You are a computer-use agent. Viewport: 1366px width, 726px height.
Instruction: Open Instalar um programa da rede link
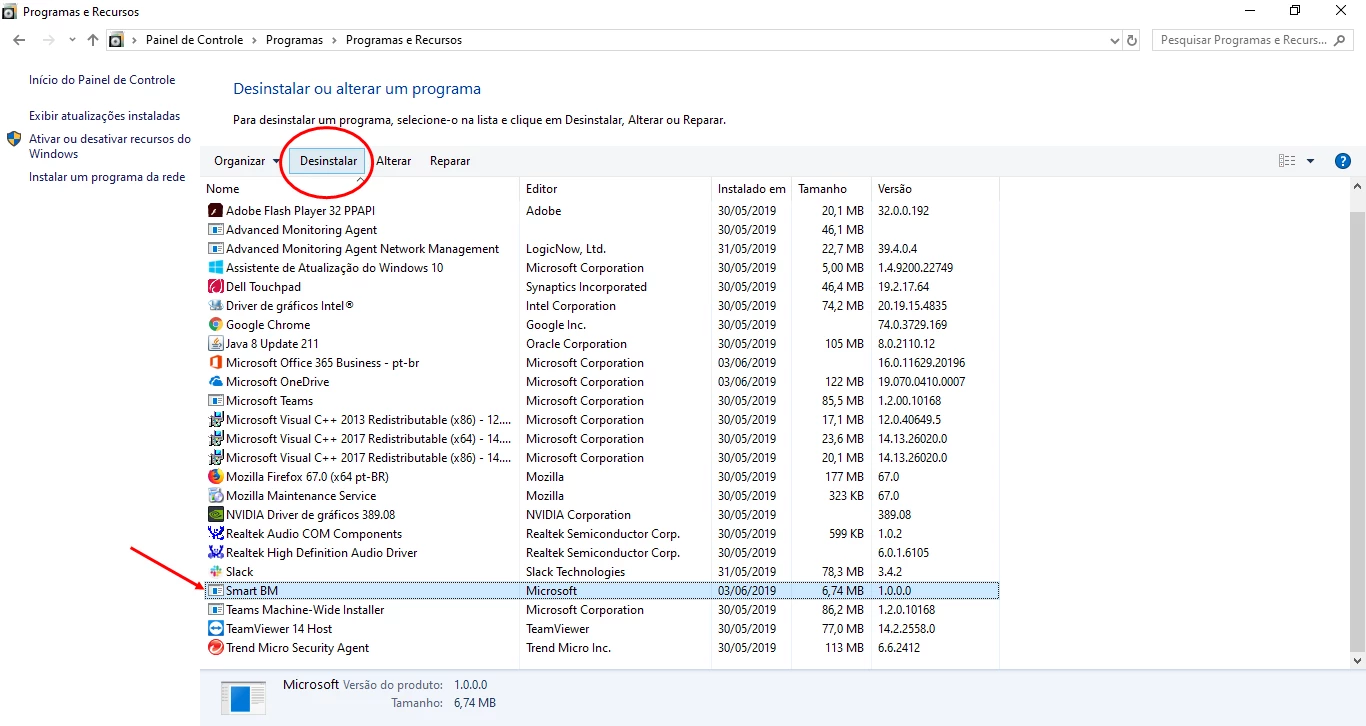pos(107,177)
